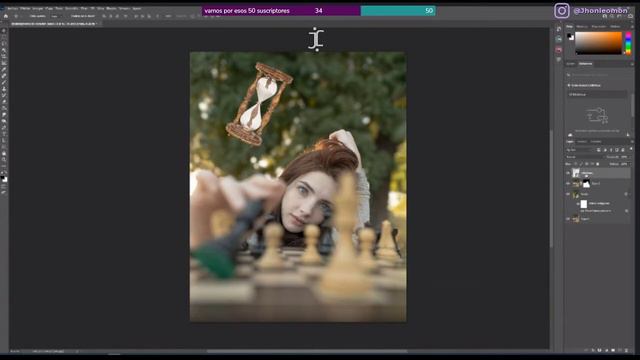Click the Home icon in options bar
The image size is (640, 360).
pyautogui.click(x=6, y=16)
